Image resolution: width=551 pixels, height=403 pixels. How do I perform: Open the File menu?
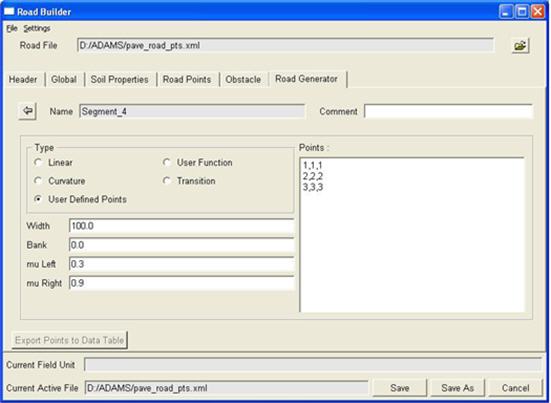[x=12, y=28]
